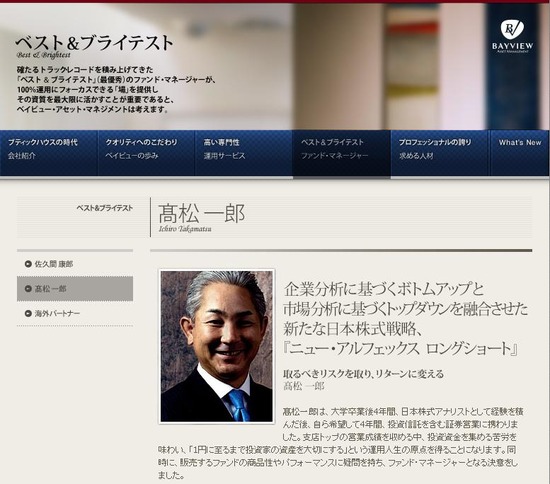Open 佐久間 康郎 in the sidebar
Image resolution: width=550 pixels, height=484 pixels.
(x=75, y=264)
